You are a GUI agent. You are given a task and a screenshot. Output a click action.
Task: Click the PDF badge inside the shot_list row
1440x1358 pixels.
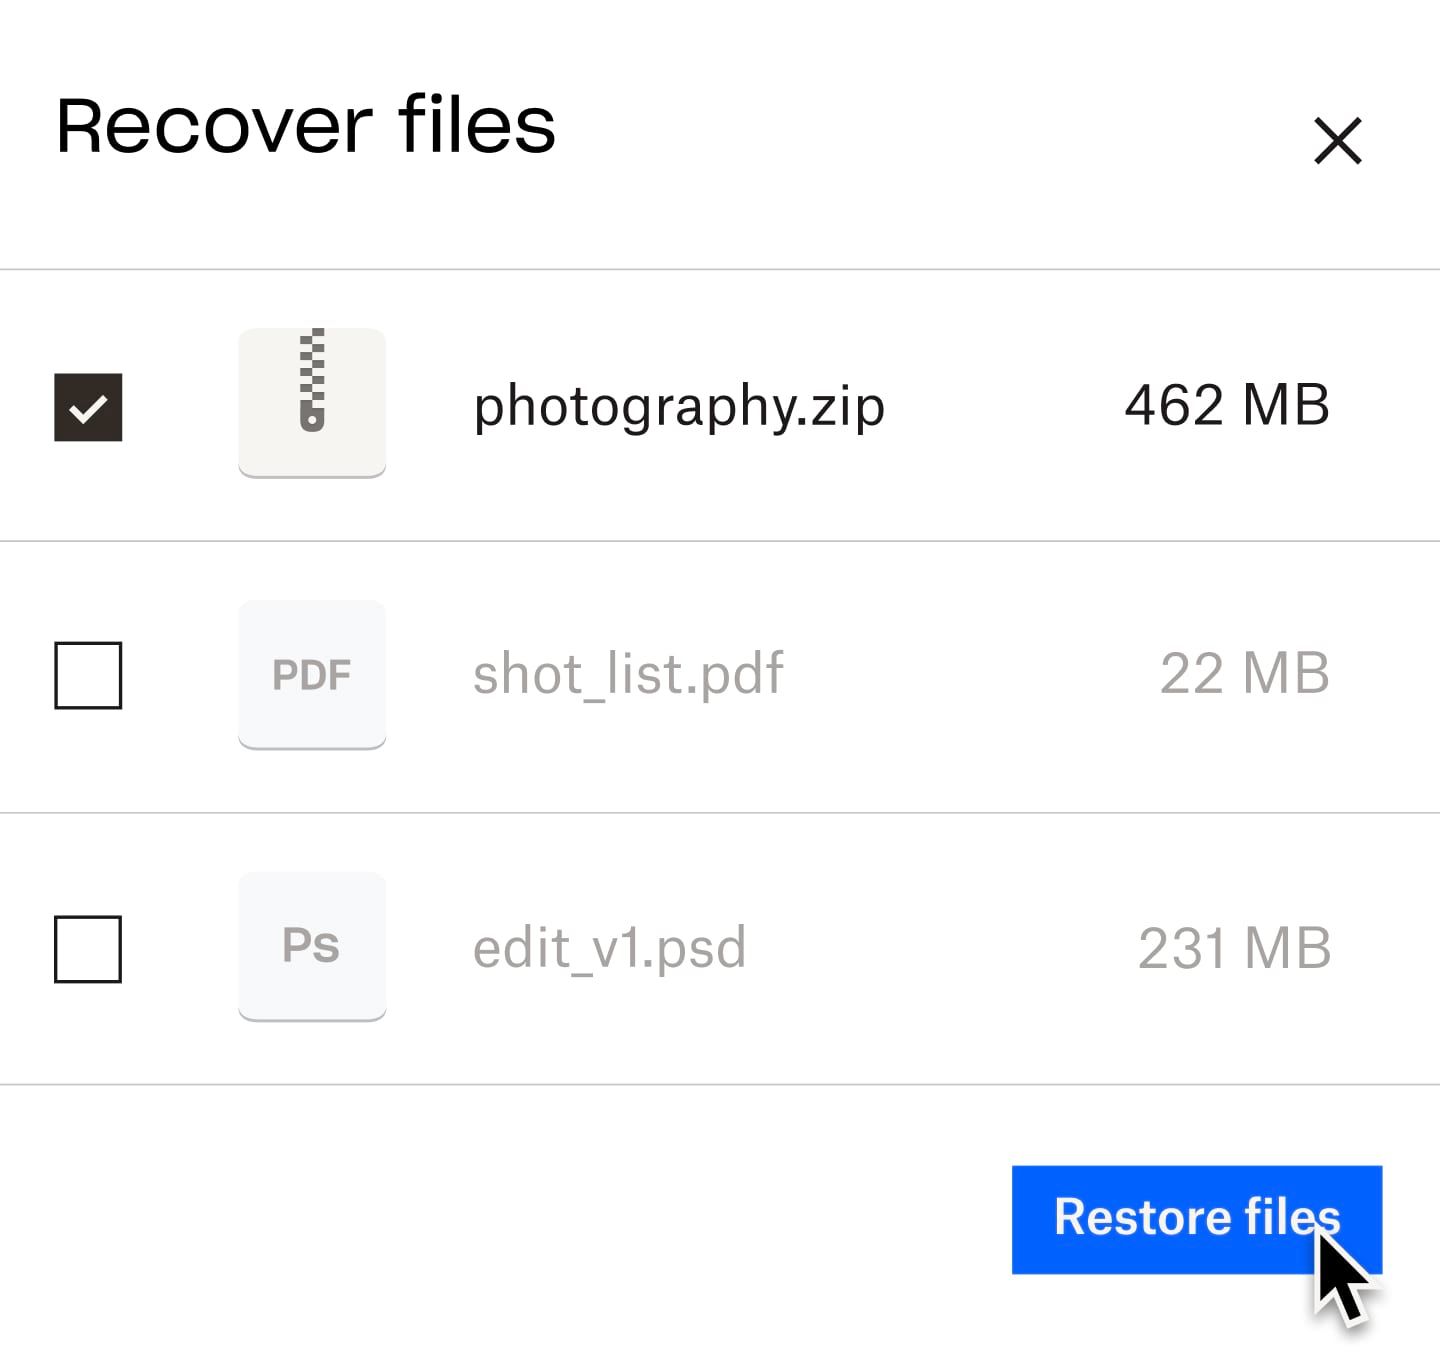click(x=311, y=675)
